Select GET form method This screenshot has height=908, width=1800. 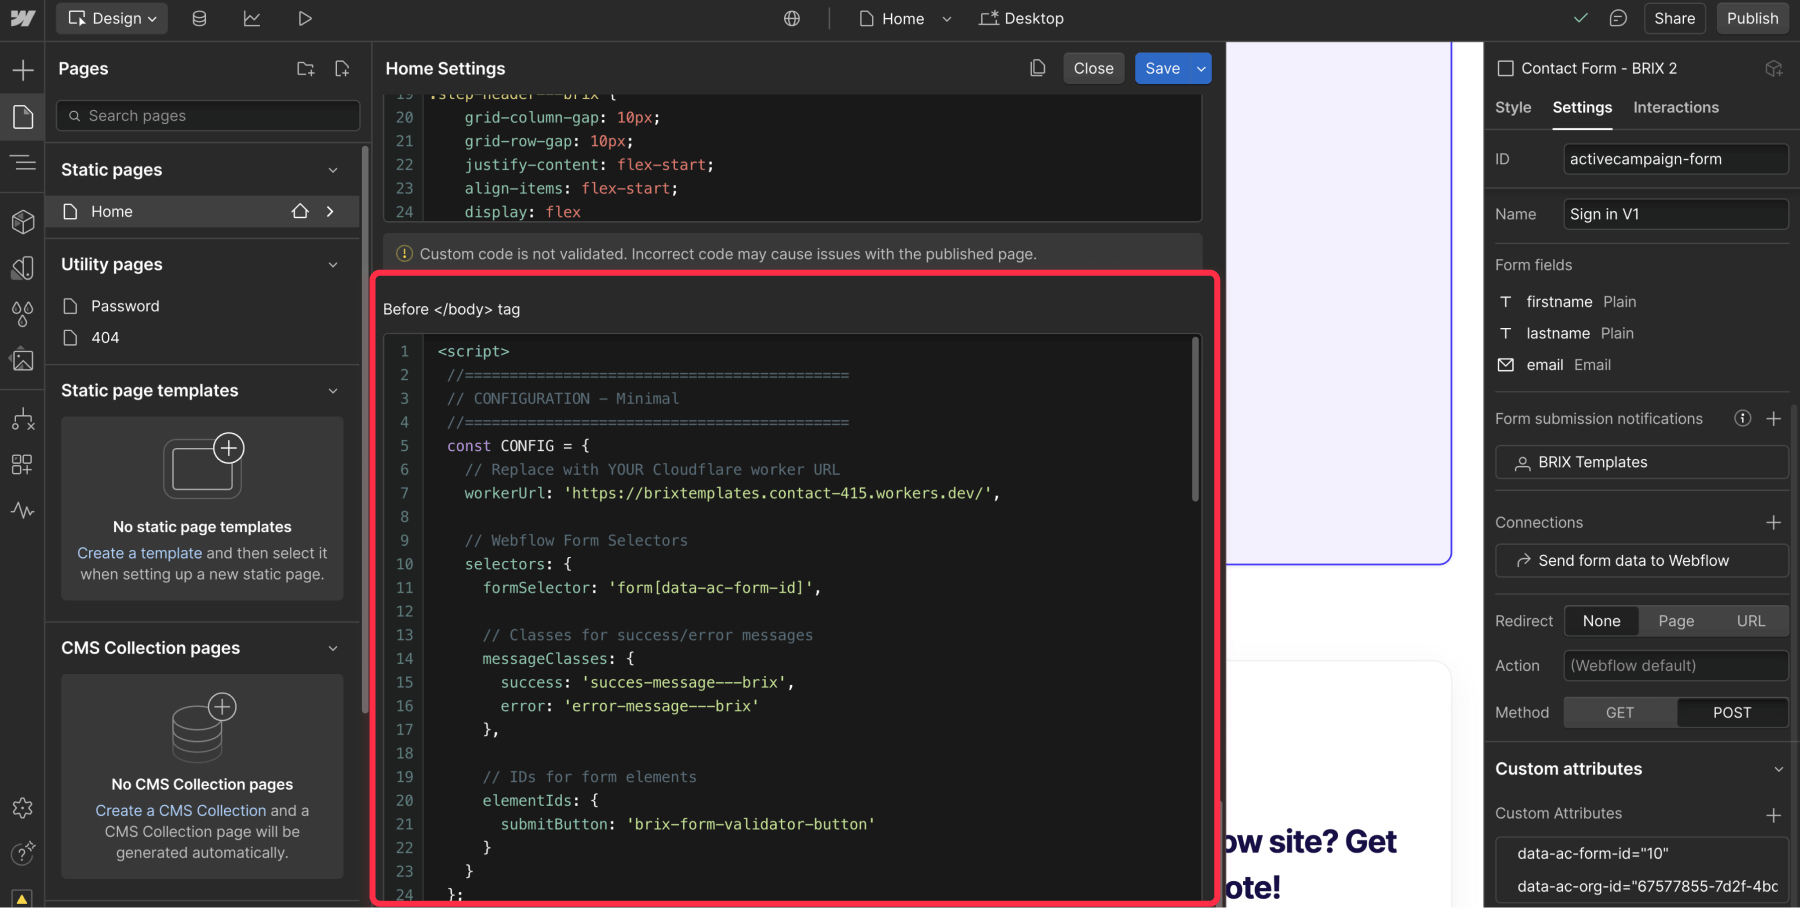pyautogui.click(x=1620, y=712)
